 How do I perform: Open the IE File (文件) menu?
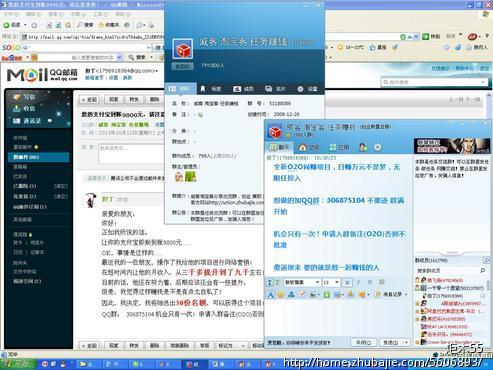pyautogui.click(x=11, y=14)
